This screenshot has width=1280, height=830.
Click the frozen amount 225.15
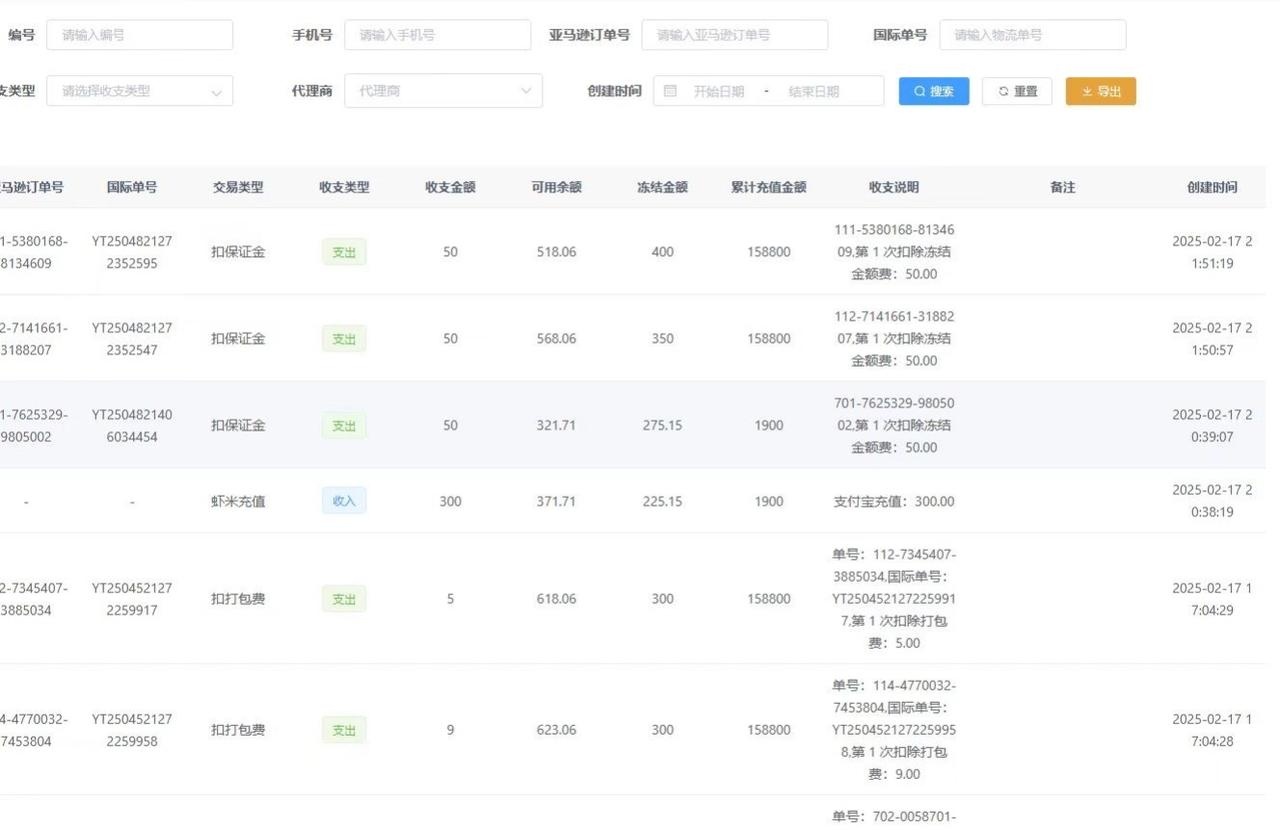[x=662, y=501]
